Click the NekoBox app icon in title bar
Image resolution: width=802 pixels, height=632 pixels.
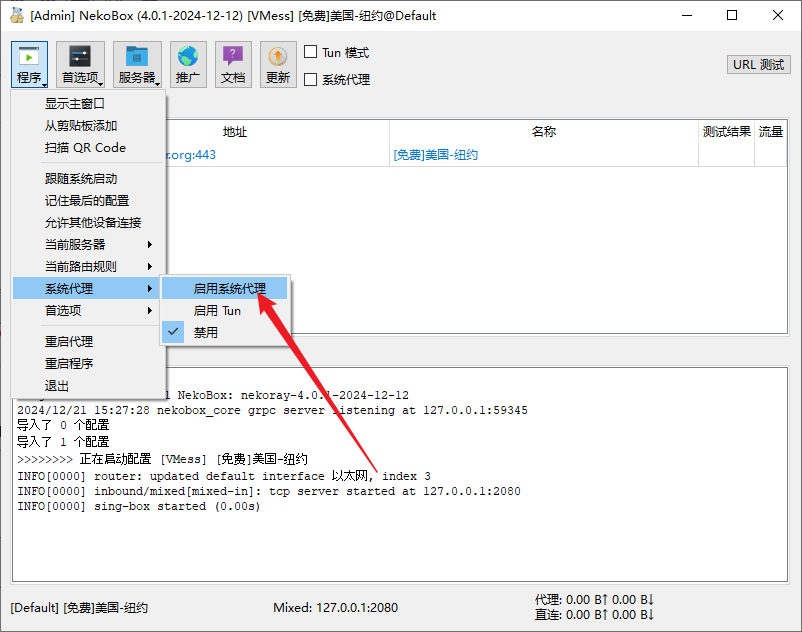click(17, 15)
